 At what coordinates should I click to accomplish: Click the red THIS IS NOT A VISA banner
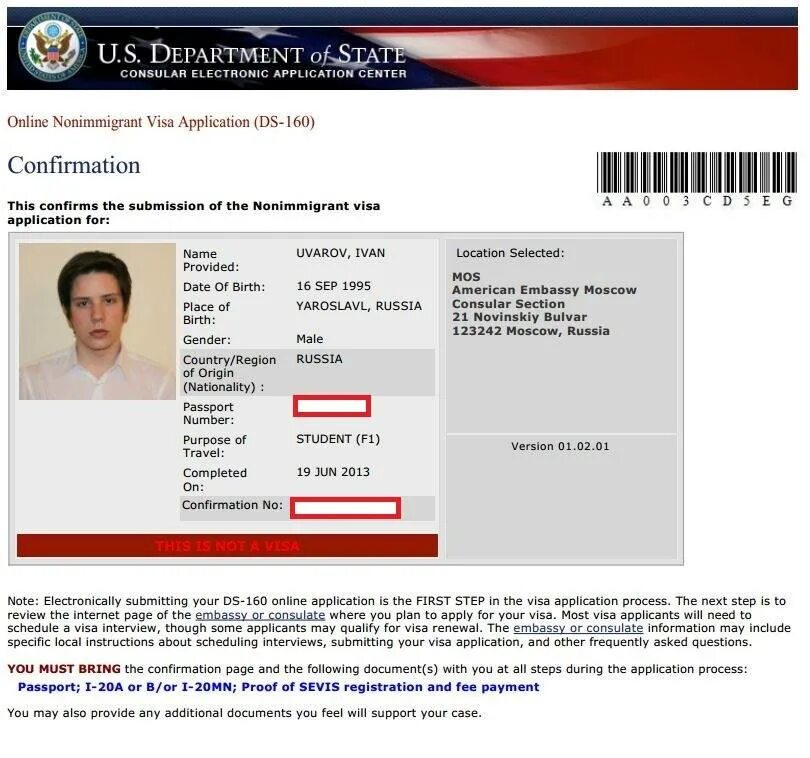pyautogui.click(x=227, y=546)
